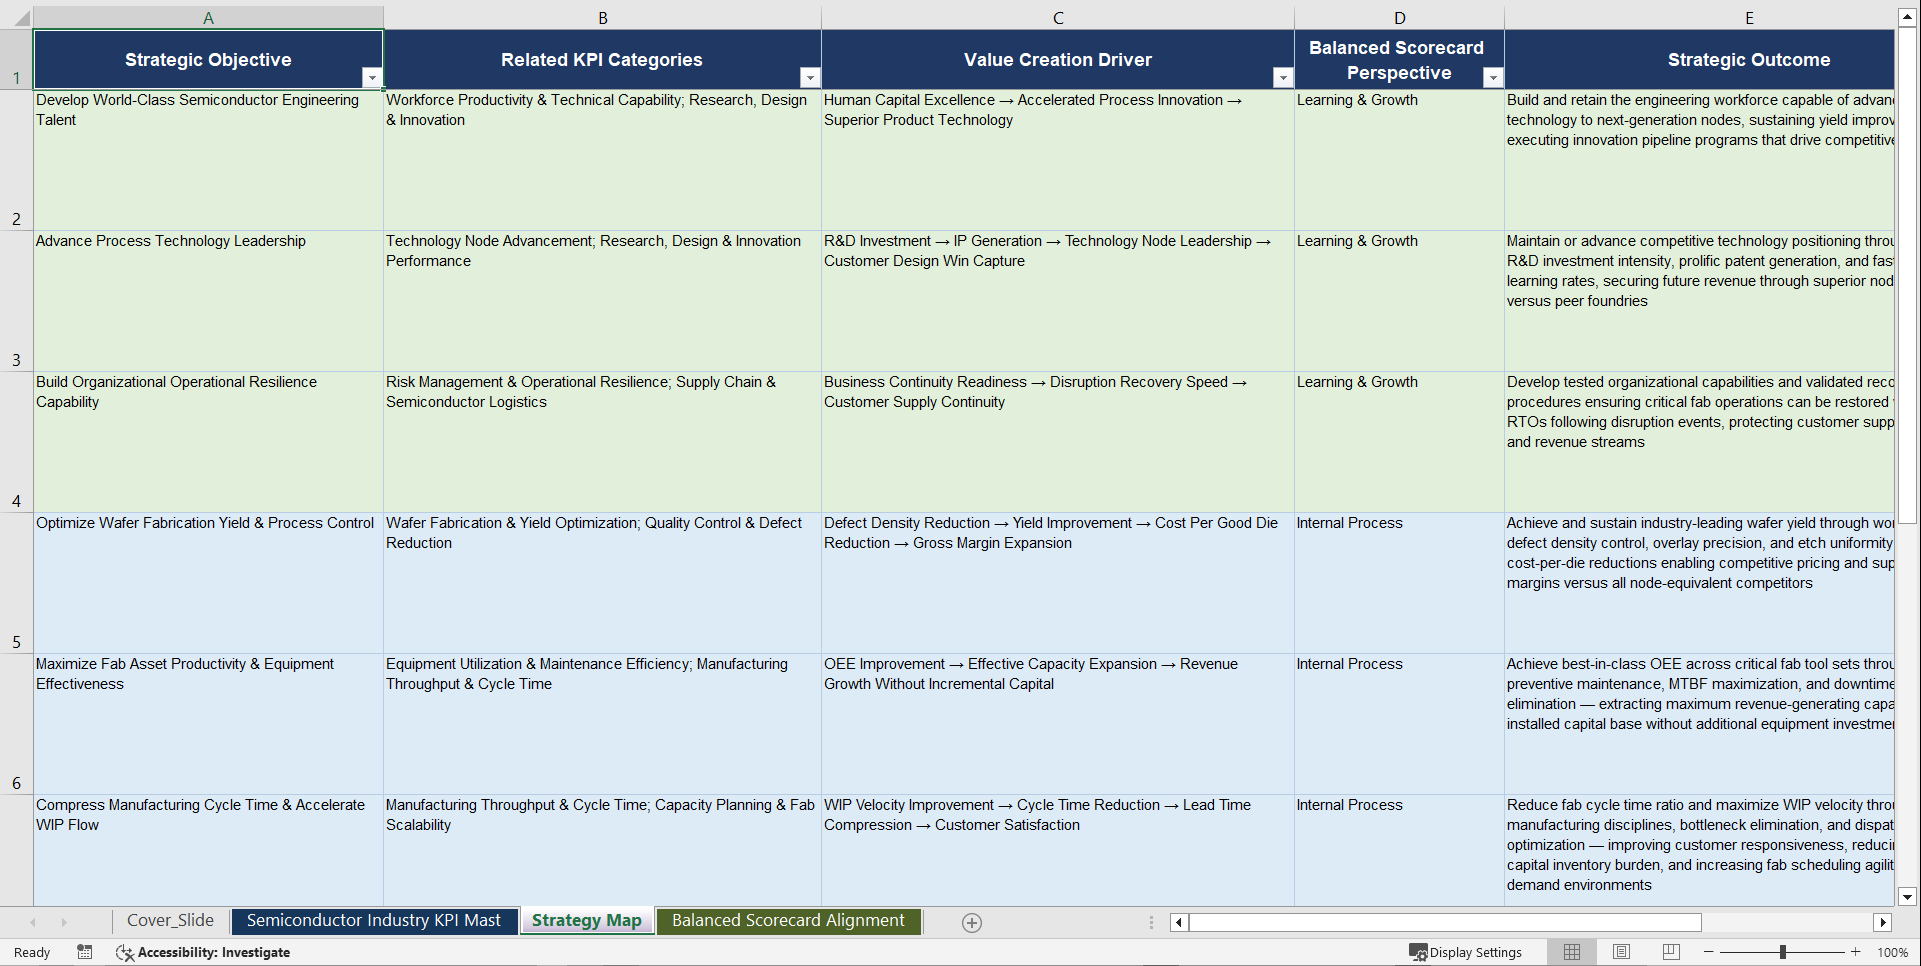The width and height of the screenshot is (1921, 966).
Task: Open the Strategic Objective filter dropdown
Action: click(372, 78)
